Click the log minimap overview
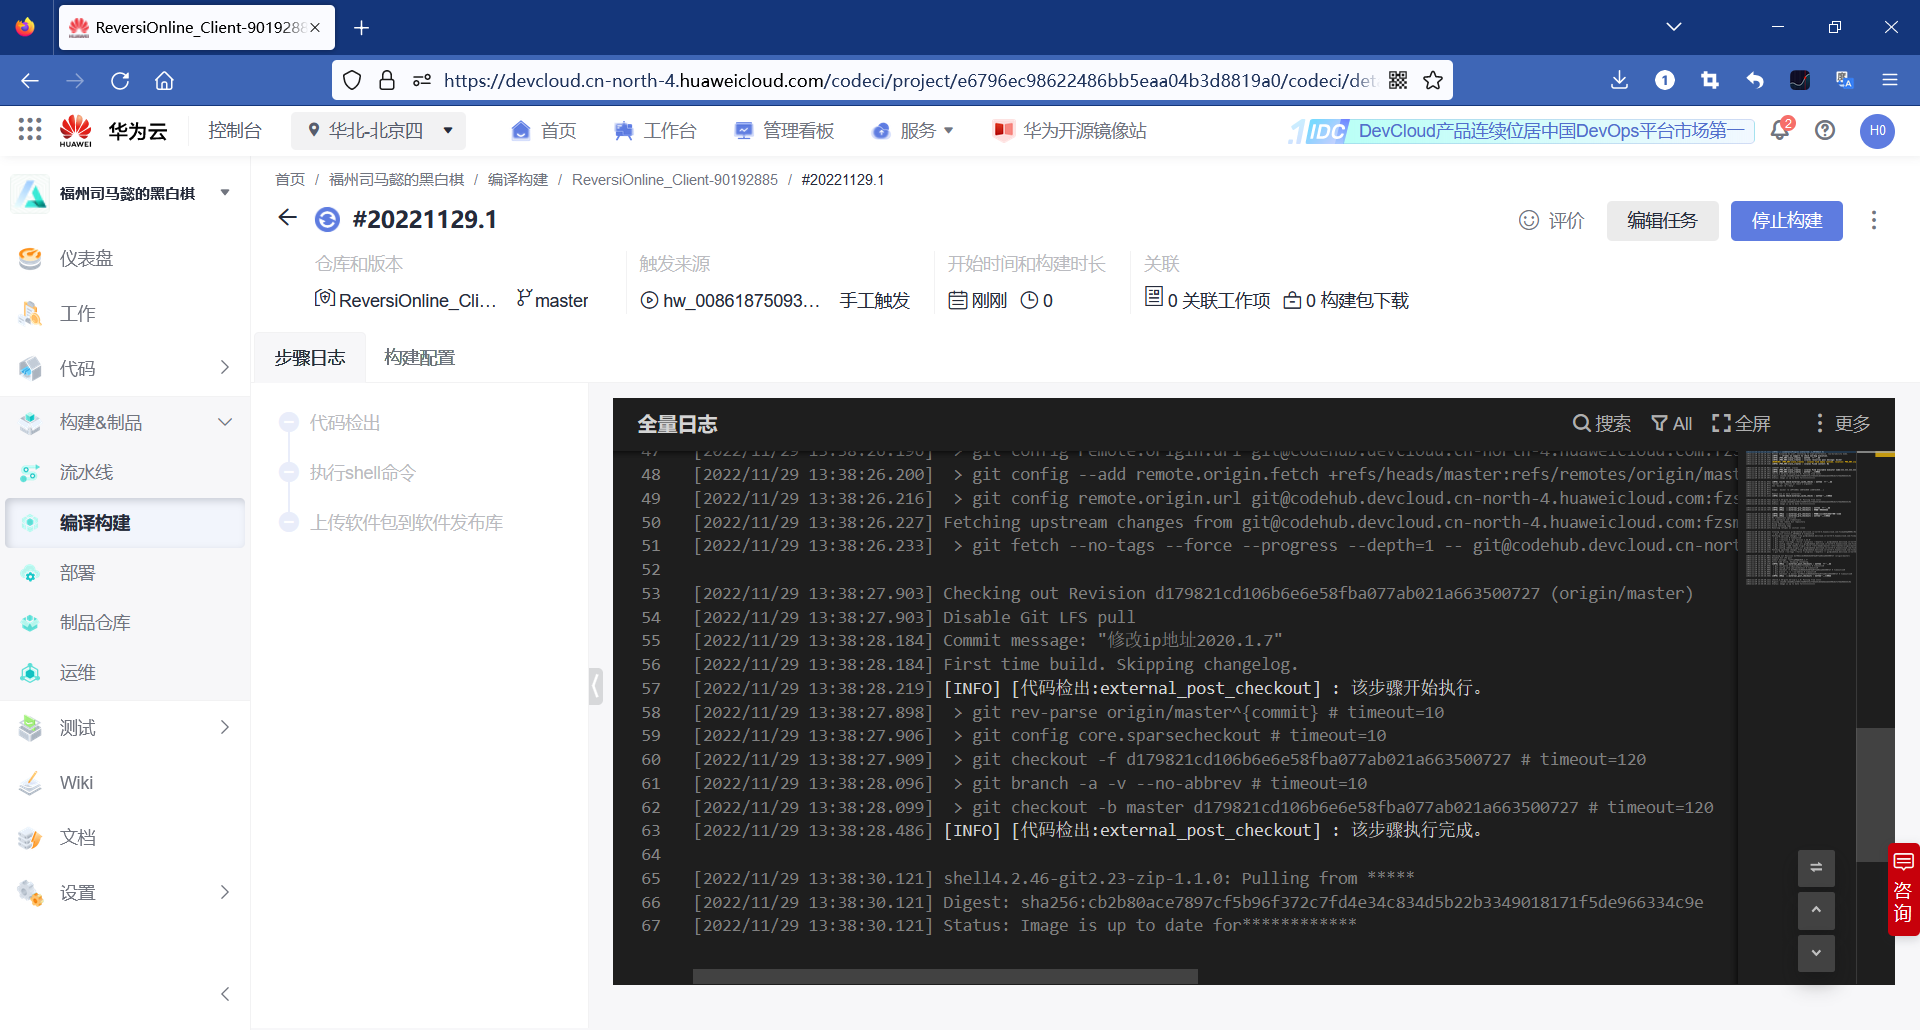 1800,518
